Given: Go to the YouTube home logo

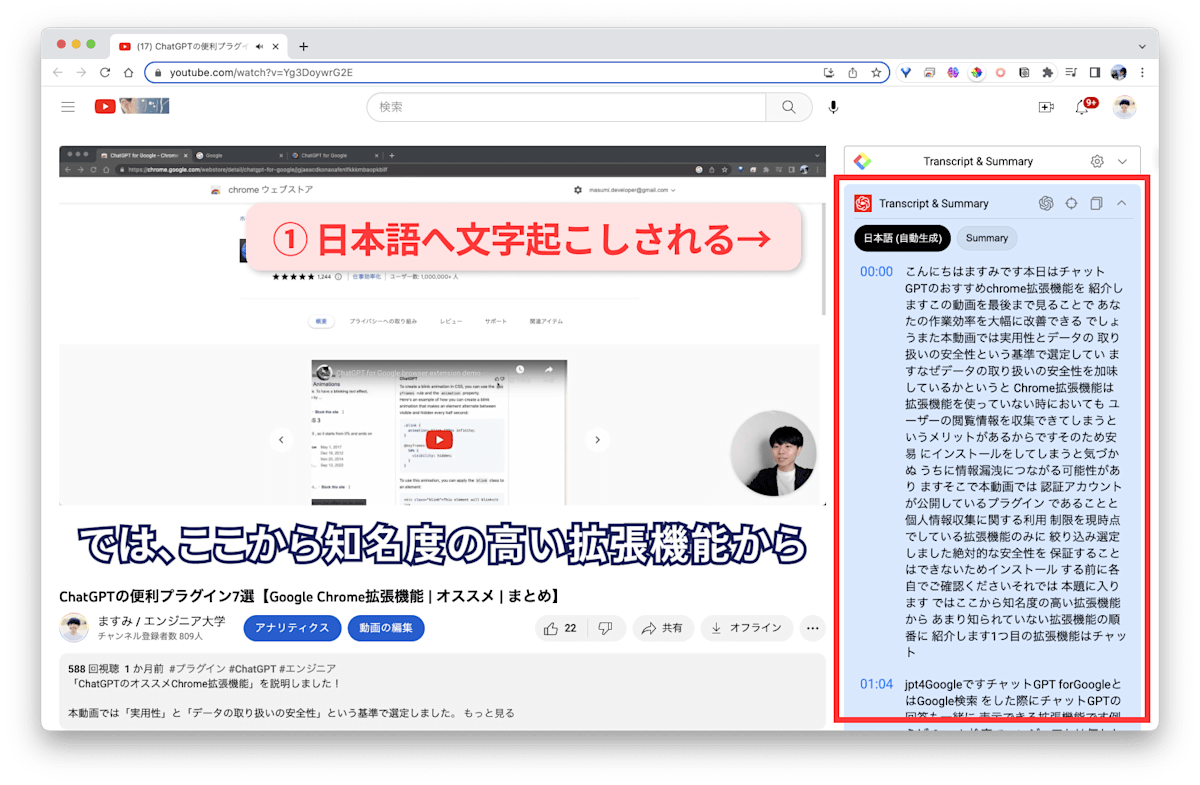Looking at the screenshot, I should coord(132,106).
